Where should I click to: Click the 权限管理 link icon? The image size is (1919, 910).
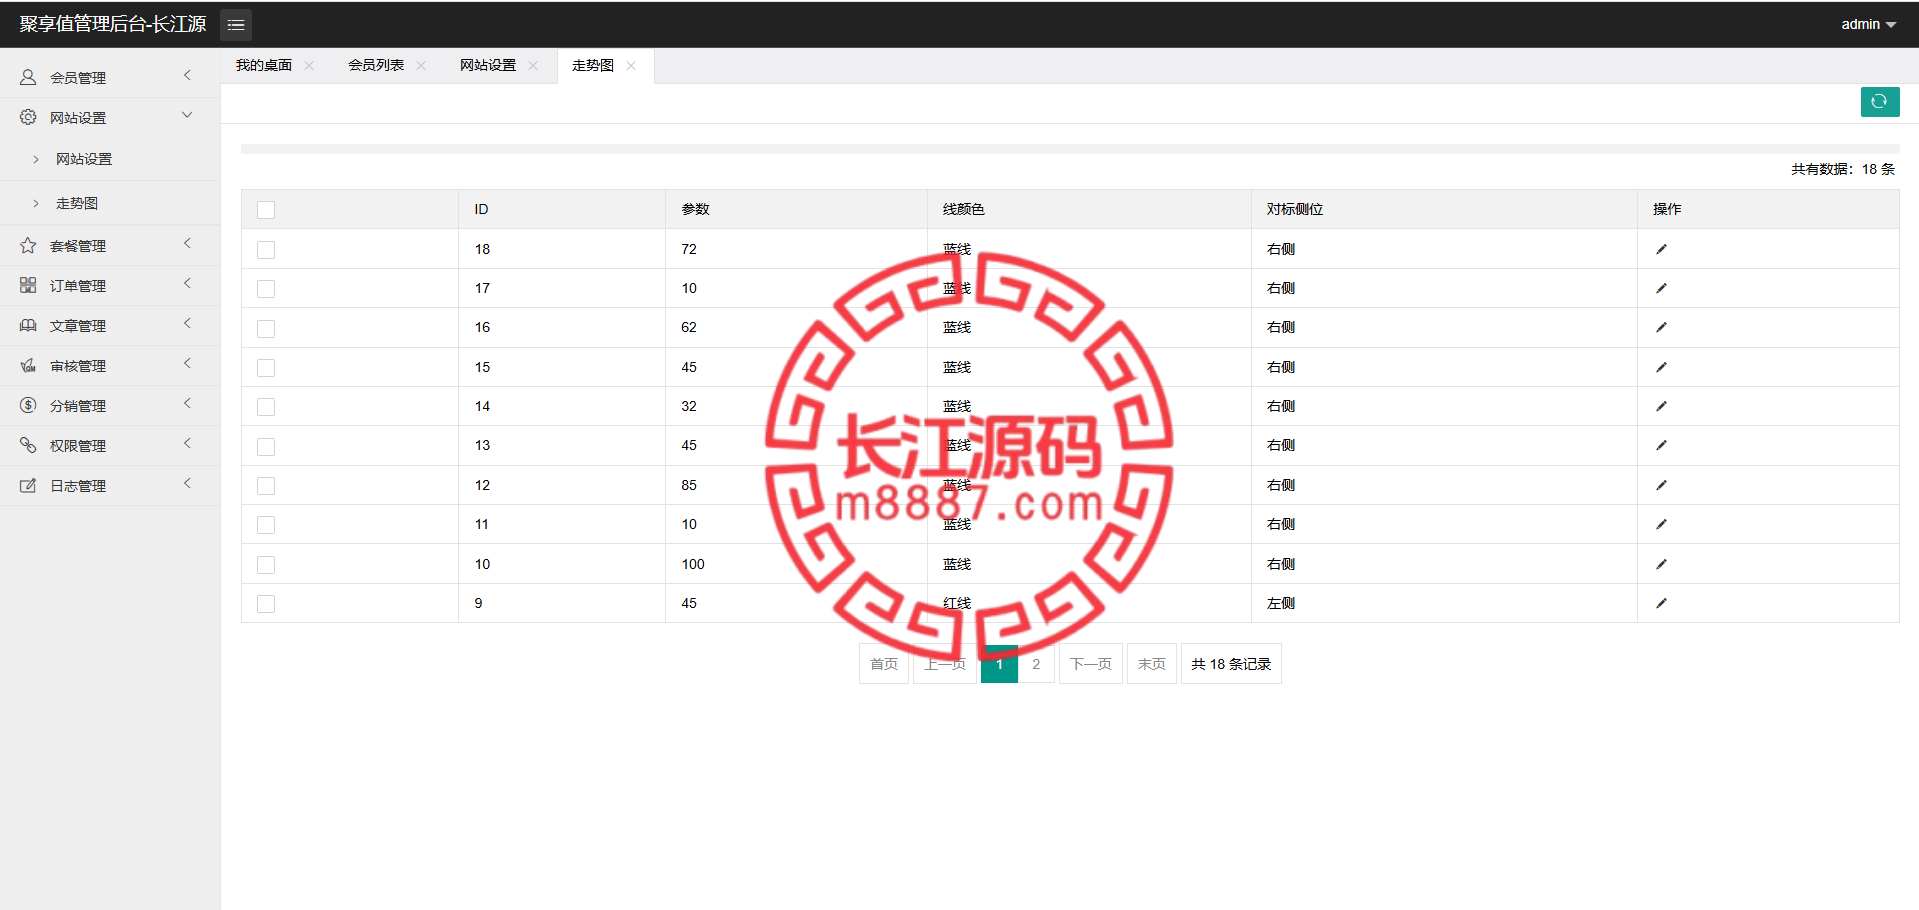[x=28, y=445]
